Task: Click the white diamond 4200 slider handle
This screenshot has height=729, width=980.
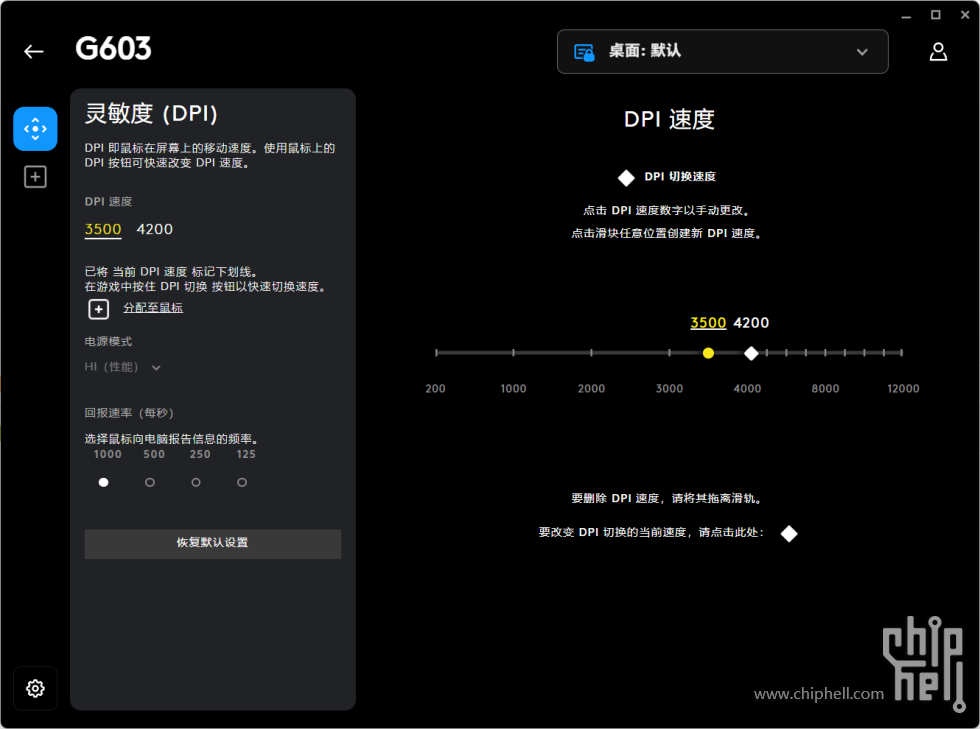Action: click(x=751, y=353)
